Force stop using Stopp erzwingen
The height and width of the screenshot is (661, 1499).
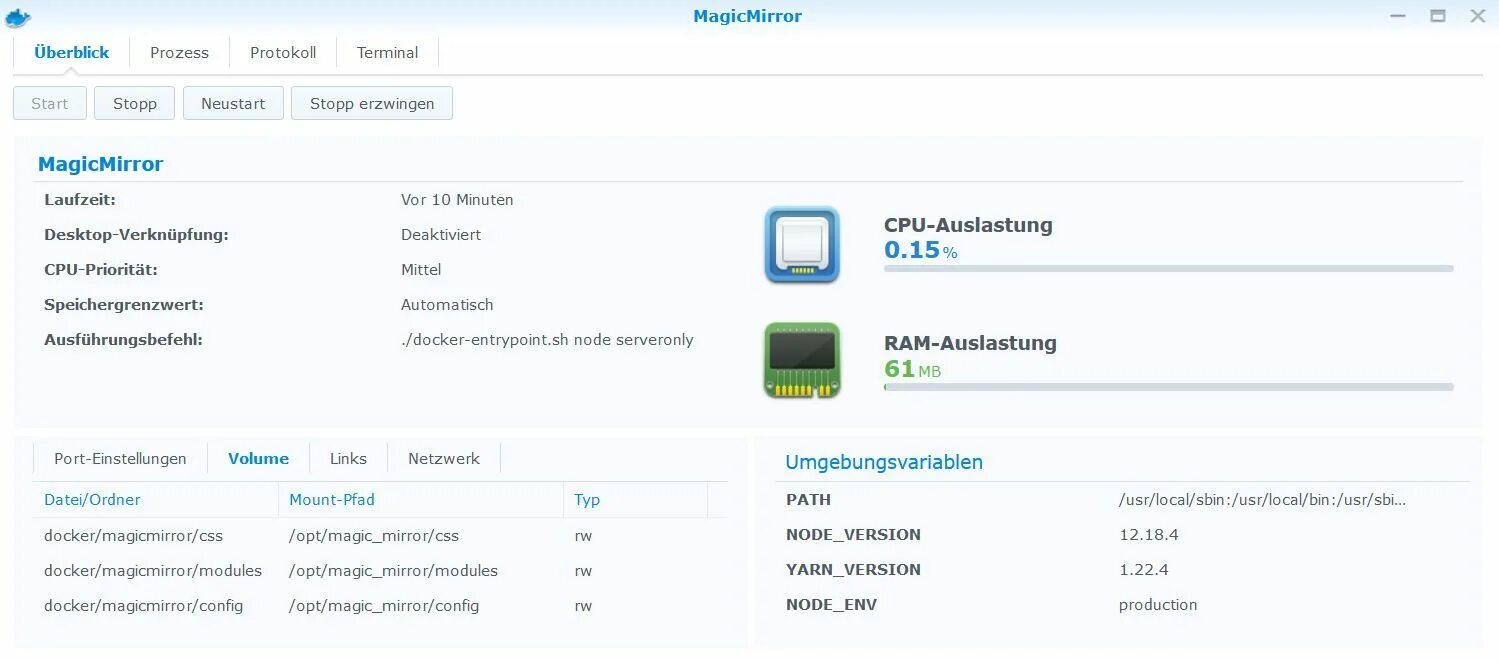pyautogui.click(x=371, y=102)
